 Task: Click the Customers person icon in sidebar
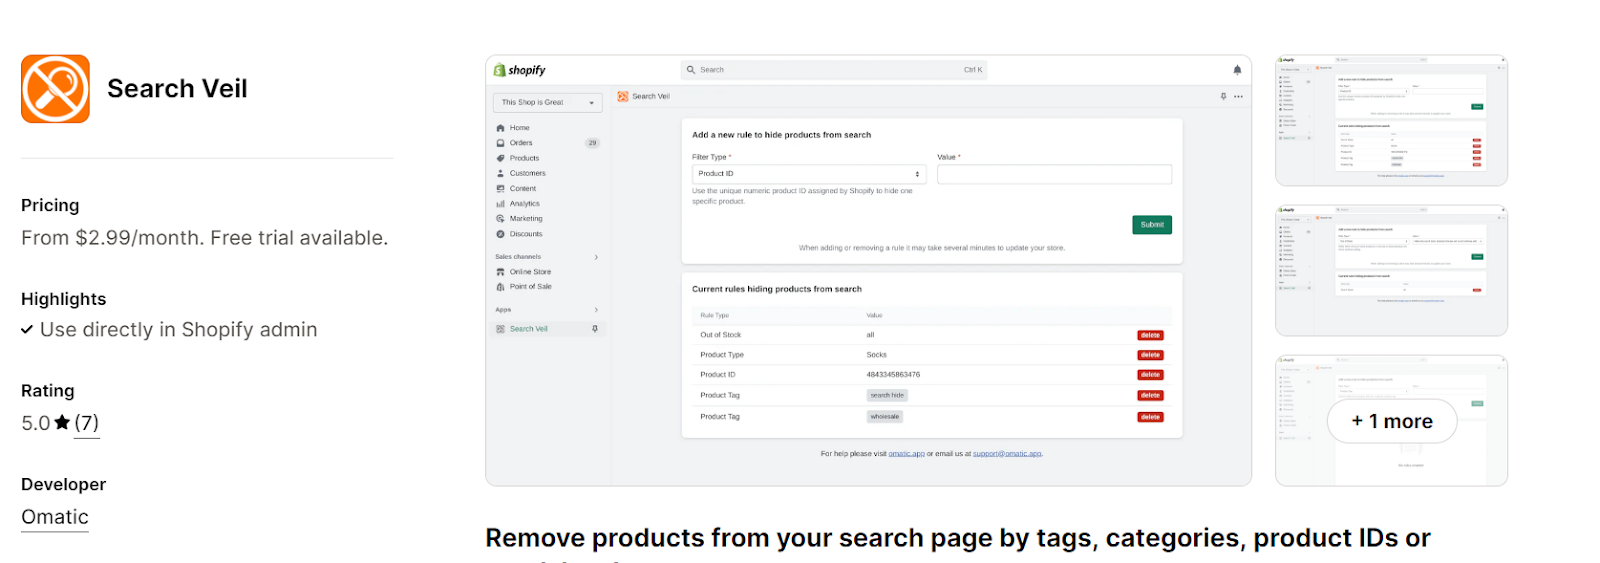pos(500,173)
